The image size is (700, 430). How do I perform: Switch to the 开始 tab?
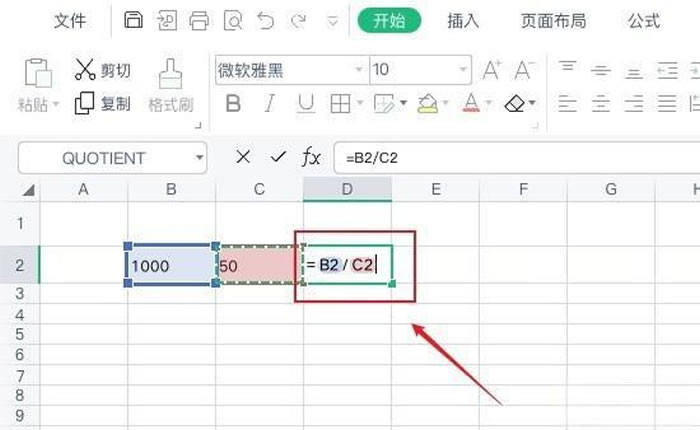(389, 21)
